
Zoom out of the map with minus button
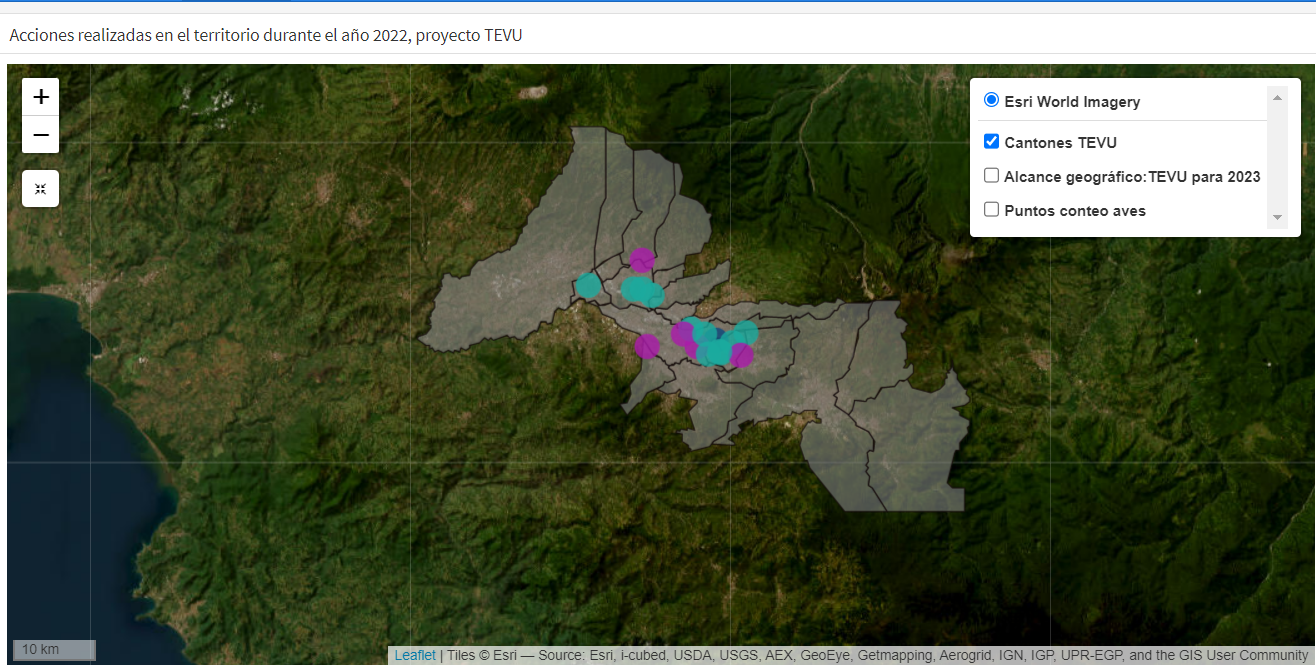[x=41, y=135]
